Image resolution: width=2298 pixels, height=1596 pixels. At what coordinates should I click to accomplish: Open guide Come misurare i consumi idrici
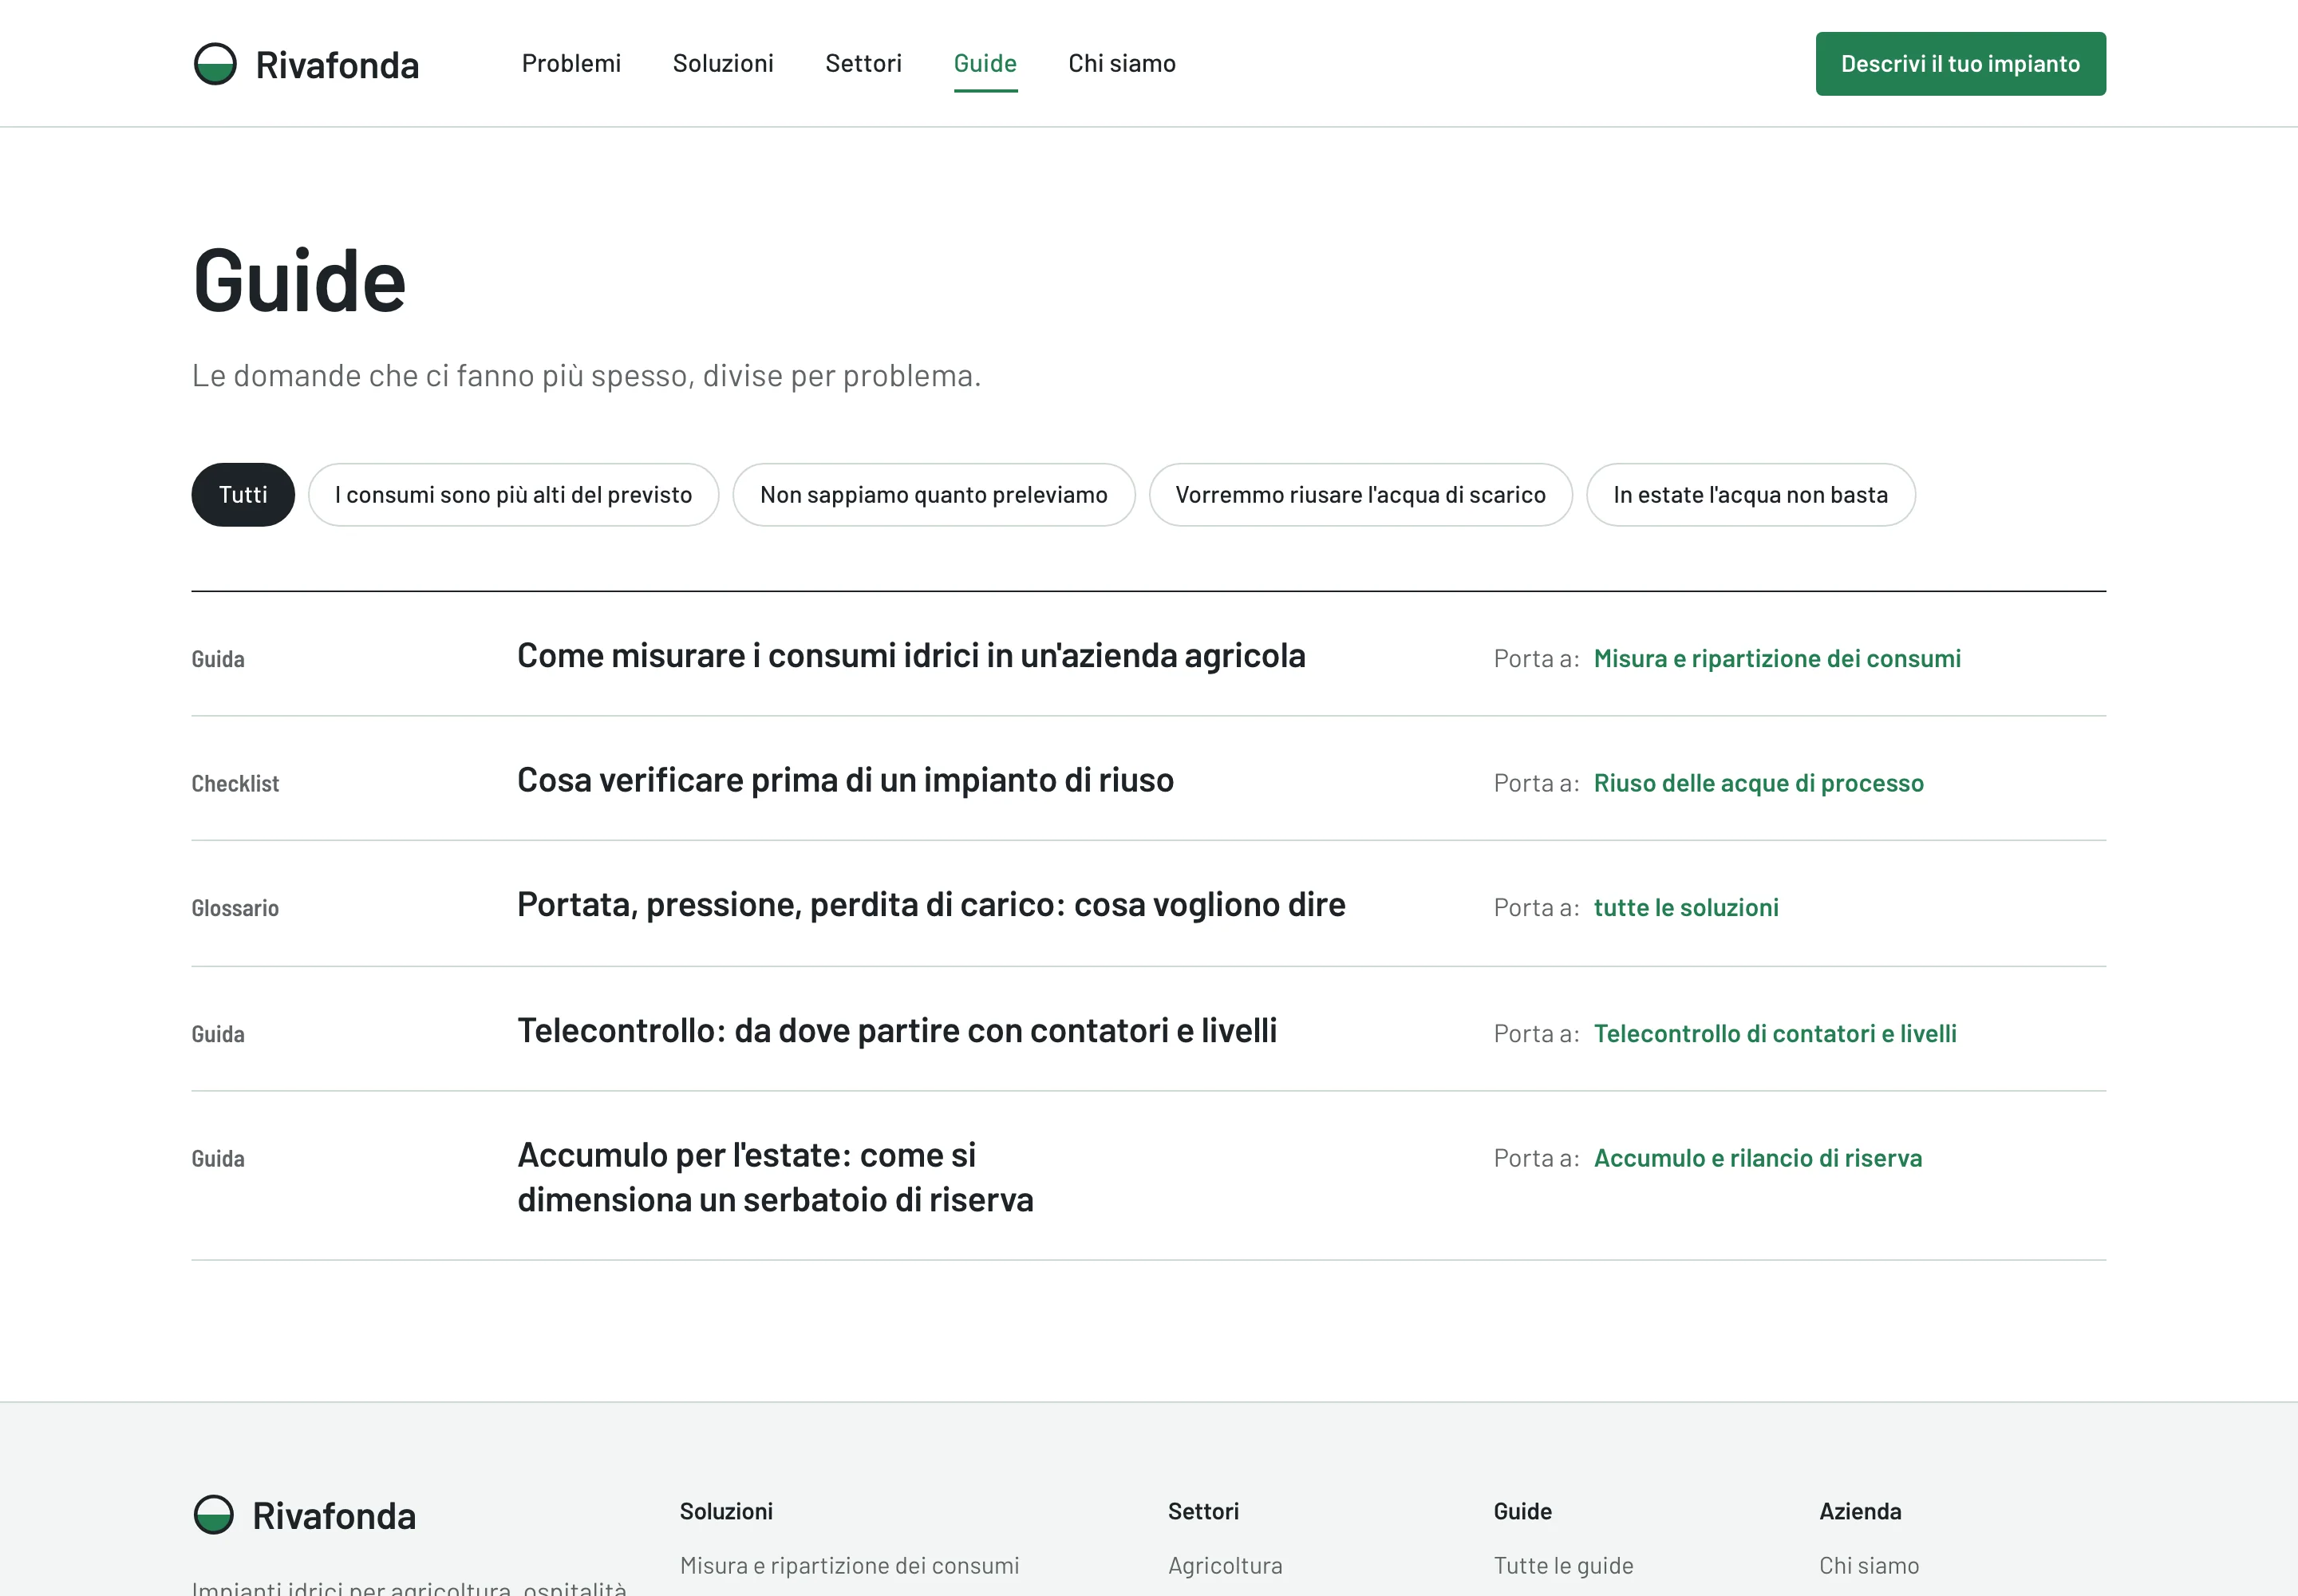pos(911,656)
